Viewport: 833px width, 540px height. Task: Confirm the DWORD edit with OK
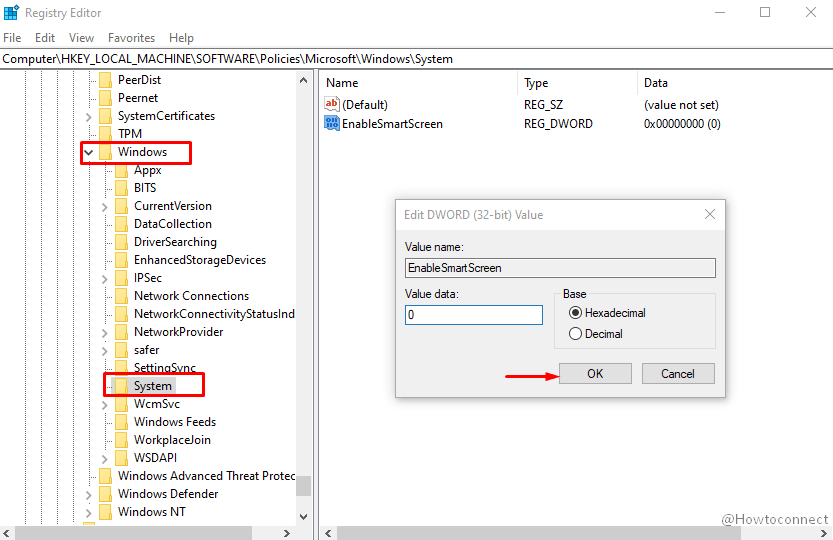[x=595, y=374]
